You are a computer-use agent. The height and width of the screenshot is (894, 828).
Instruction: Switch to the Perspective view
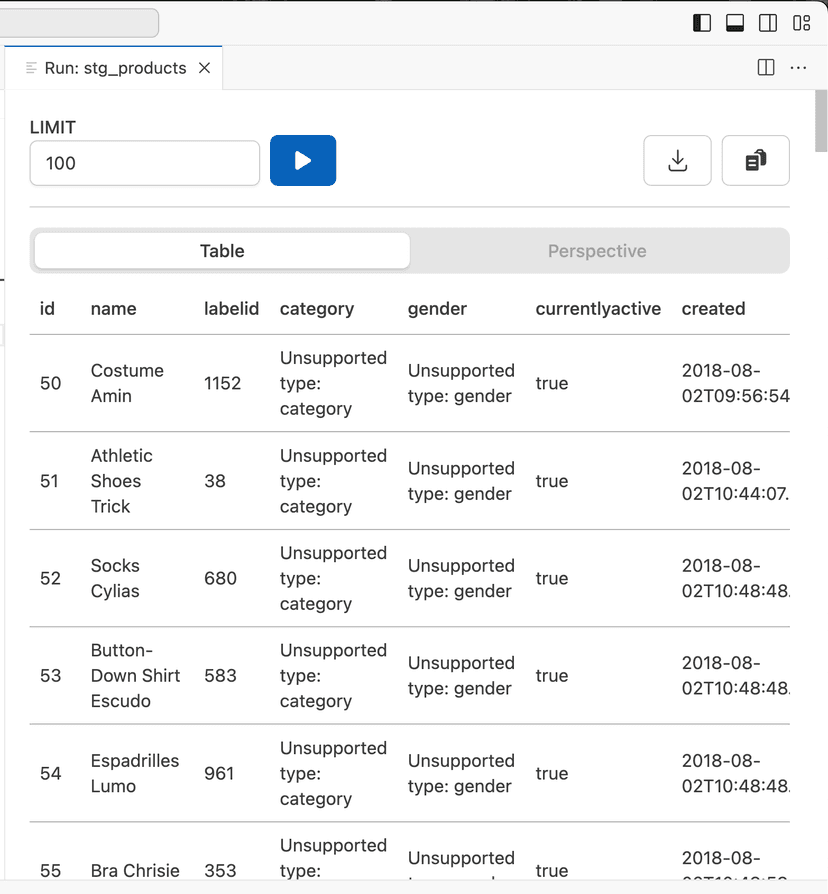click(597, 251)
